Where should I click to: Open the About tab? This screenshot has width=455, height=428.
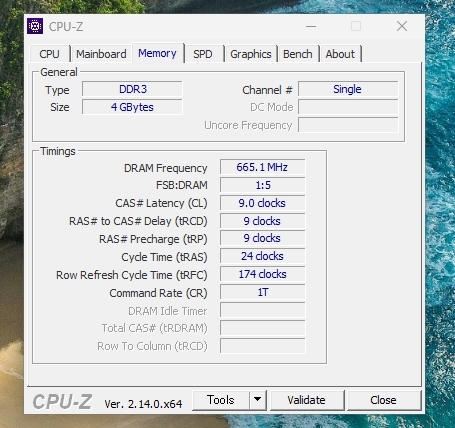point(340,54)
